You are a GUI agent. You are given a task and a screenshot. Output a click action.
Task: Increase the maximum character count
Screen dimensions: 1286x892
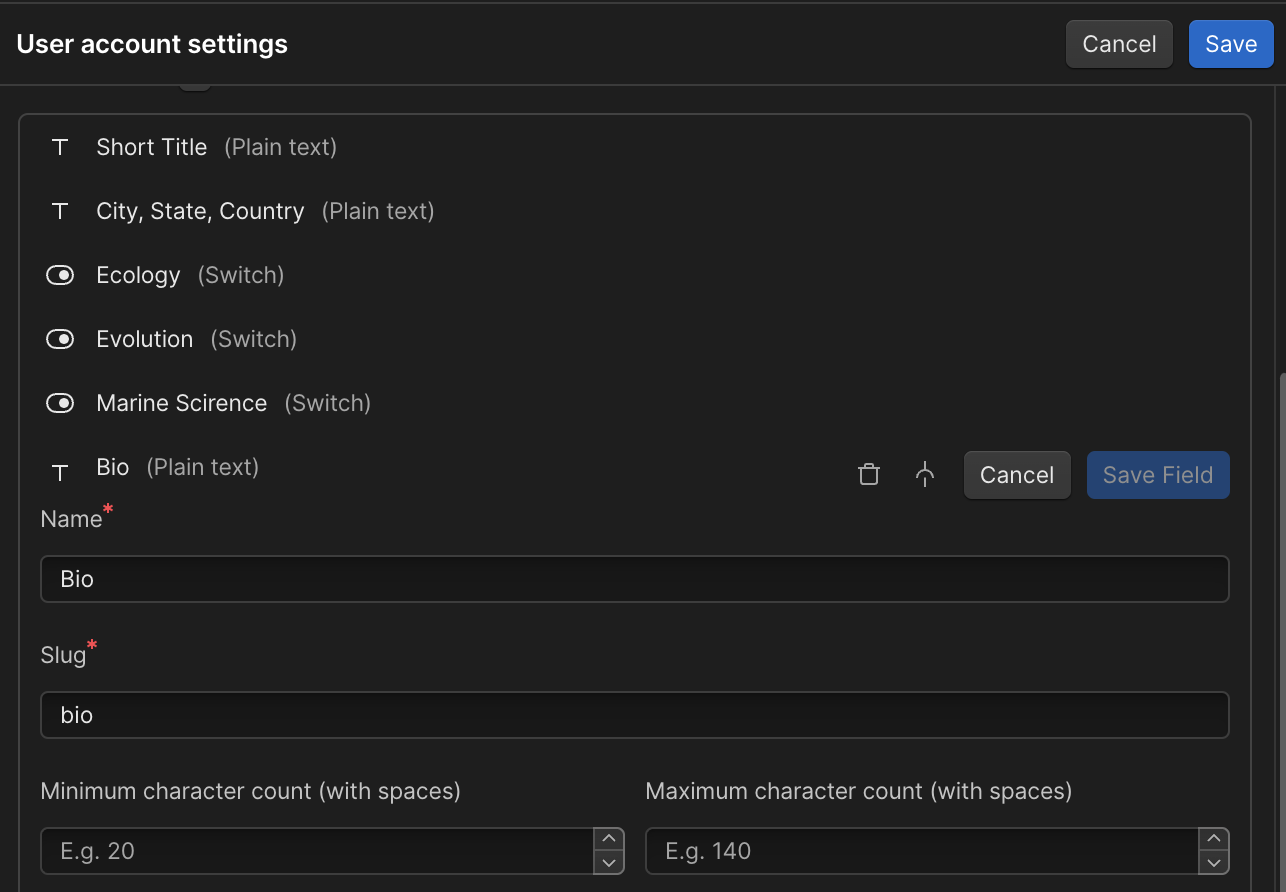point(1213,839)
